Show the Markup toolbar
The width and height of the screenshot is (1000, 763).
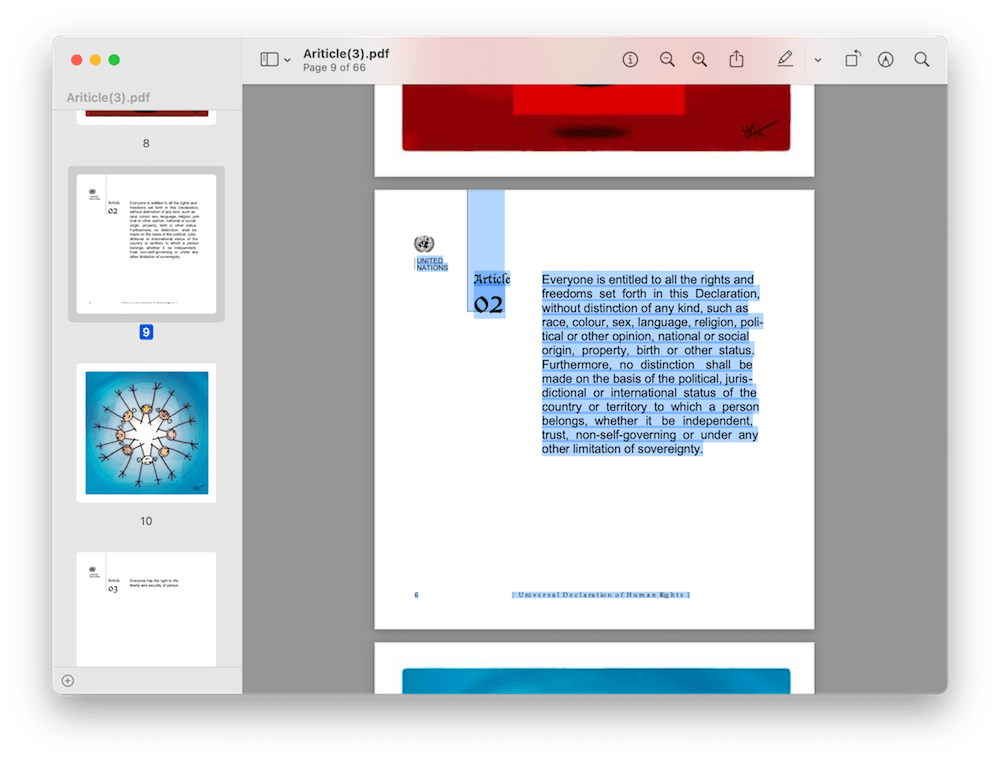click(885, 59)
